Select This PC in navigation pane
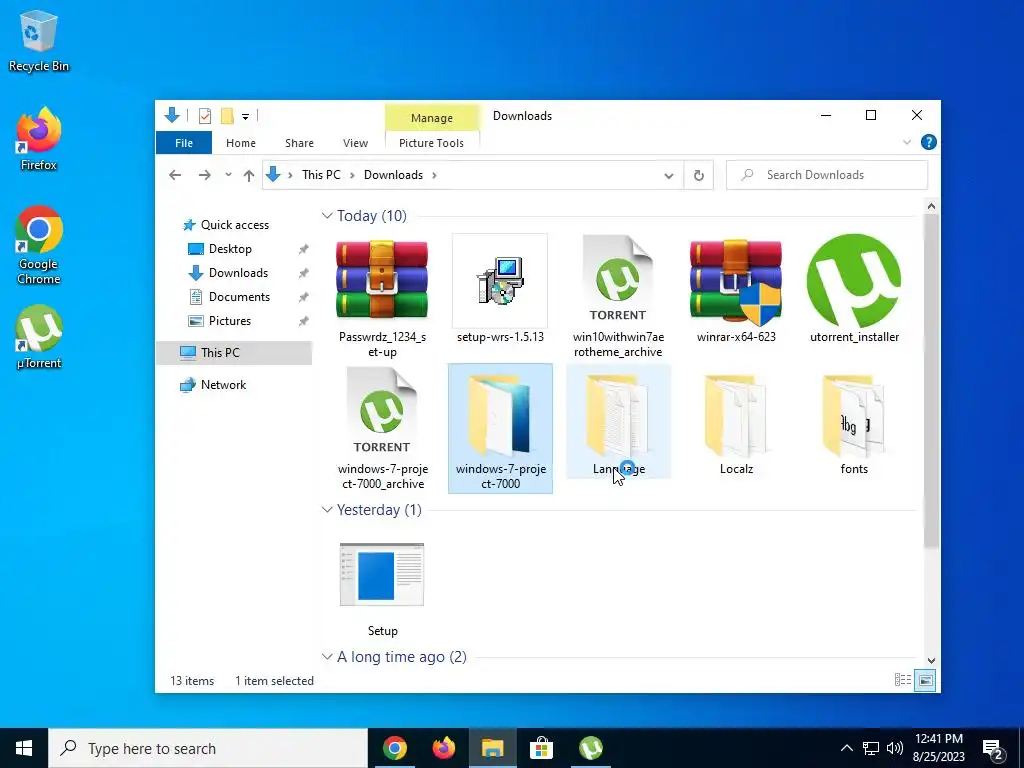Viewport: 1024px width, 768px height. [x=234, y=353]
